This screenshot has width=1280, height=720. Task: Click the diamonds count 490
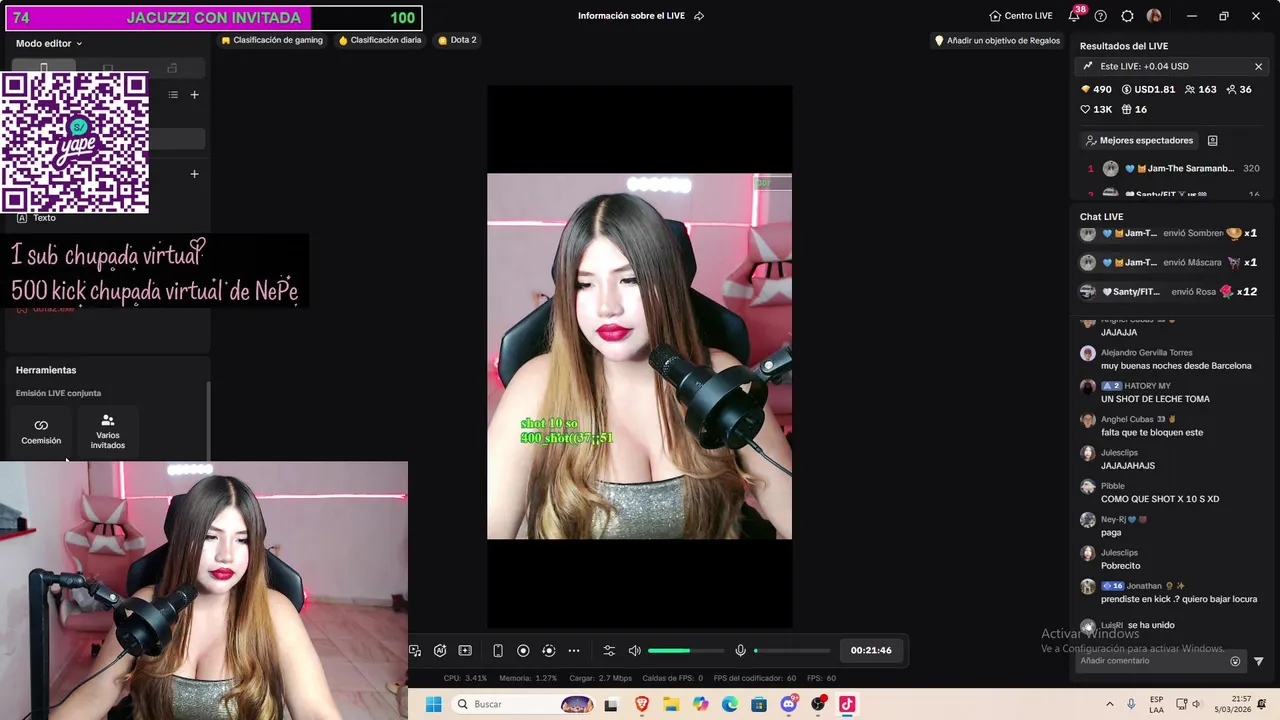coord(1096,89)
